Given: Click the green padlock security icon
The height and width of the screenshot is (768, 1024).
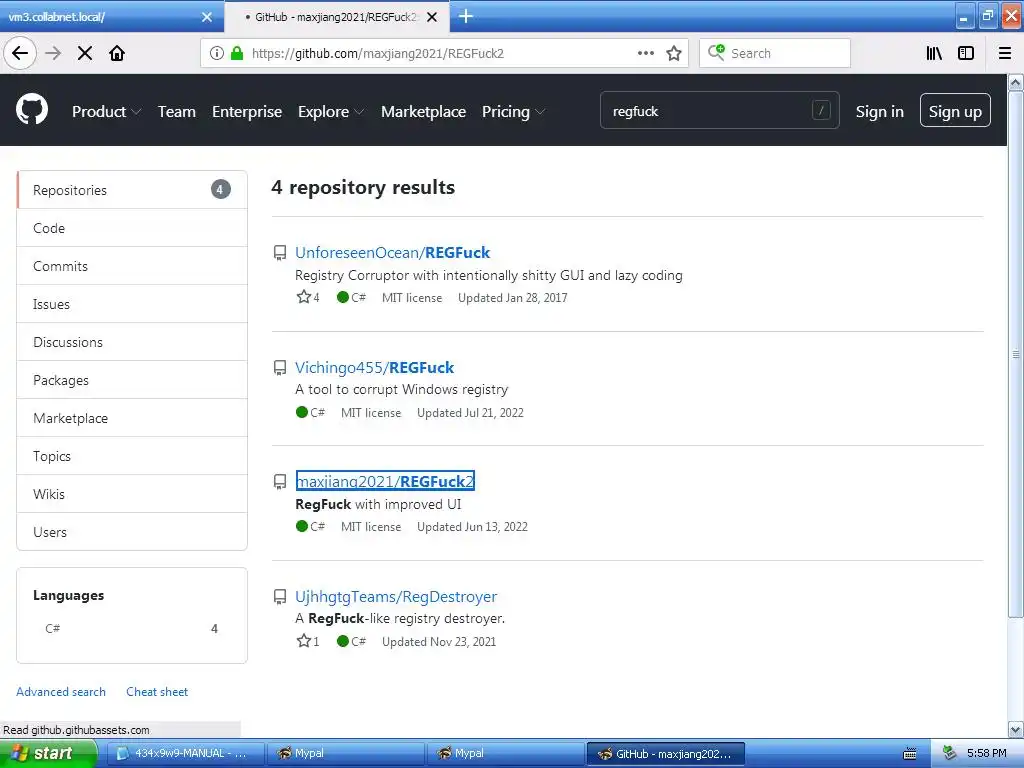Looking at the screenshot, I should 237,53.
